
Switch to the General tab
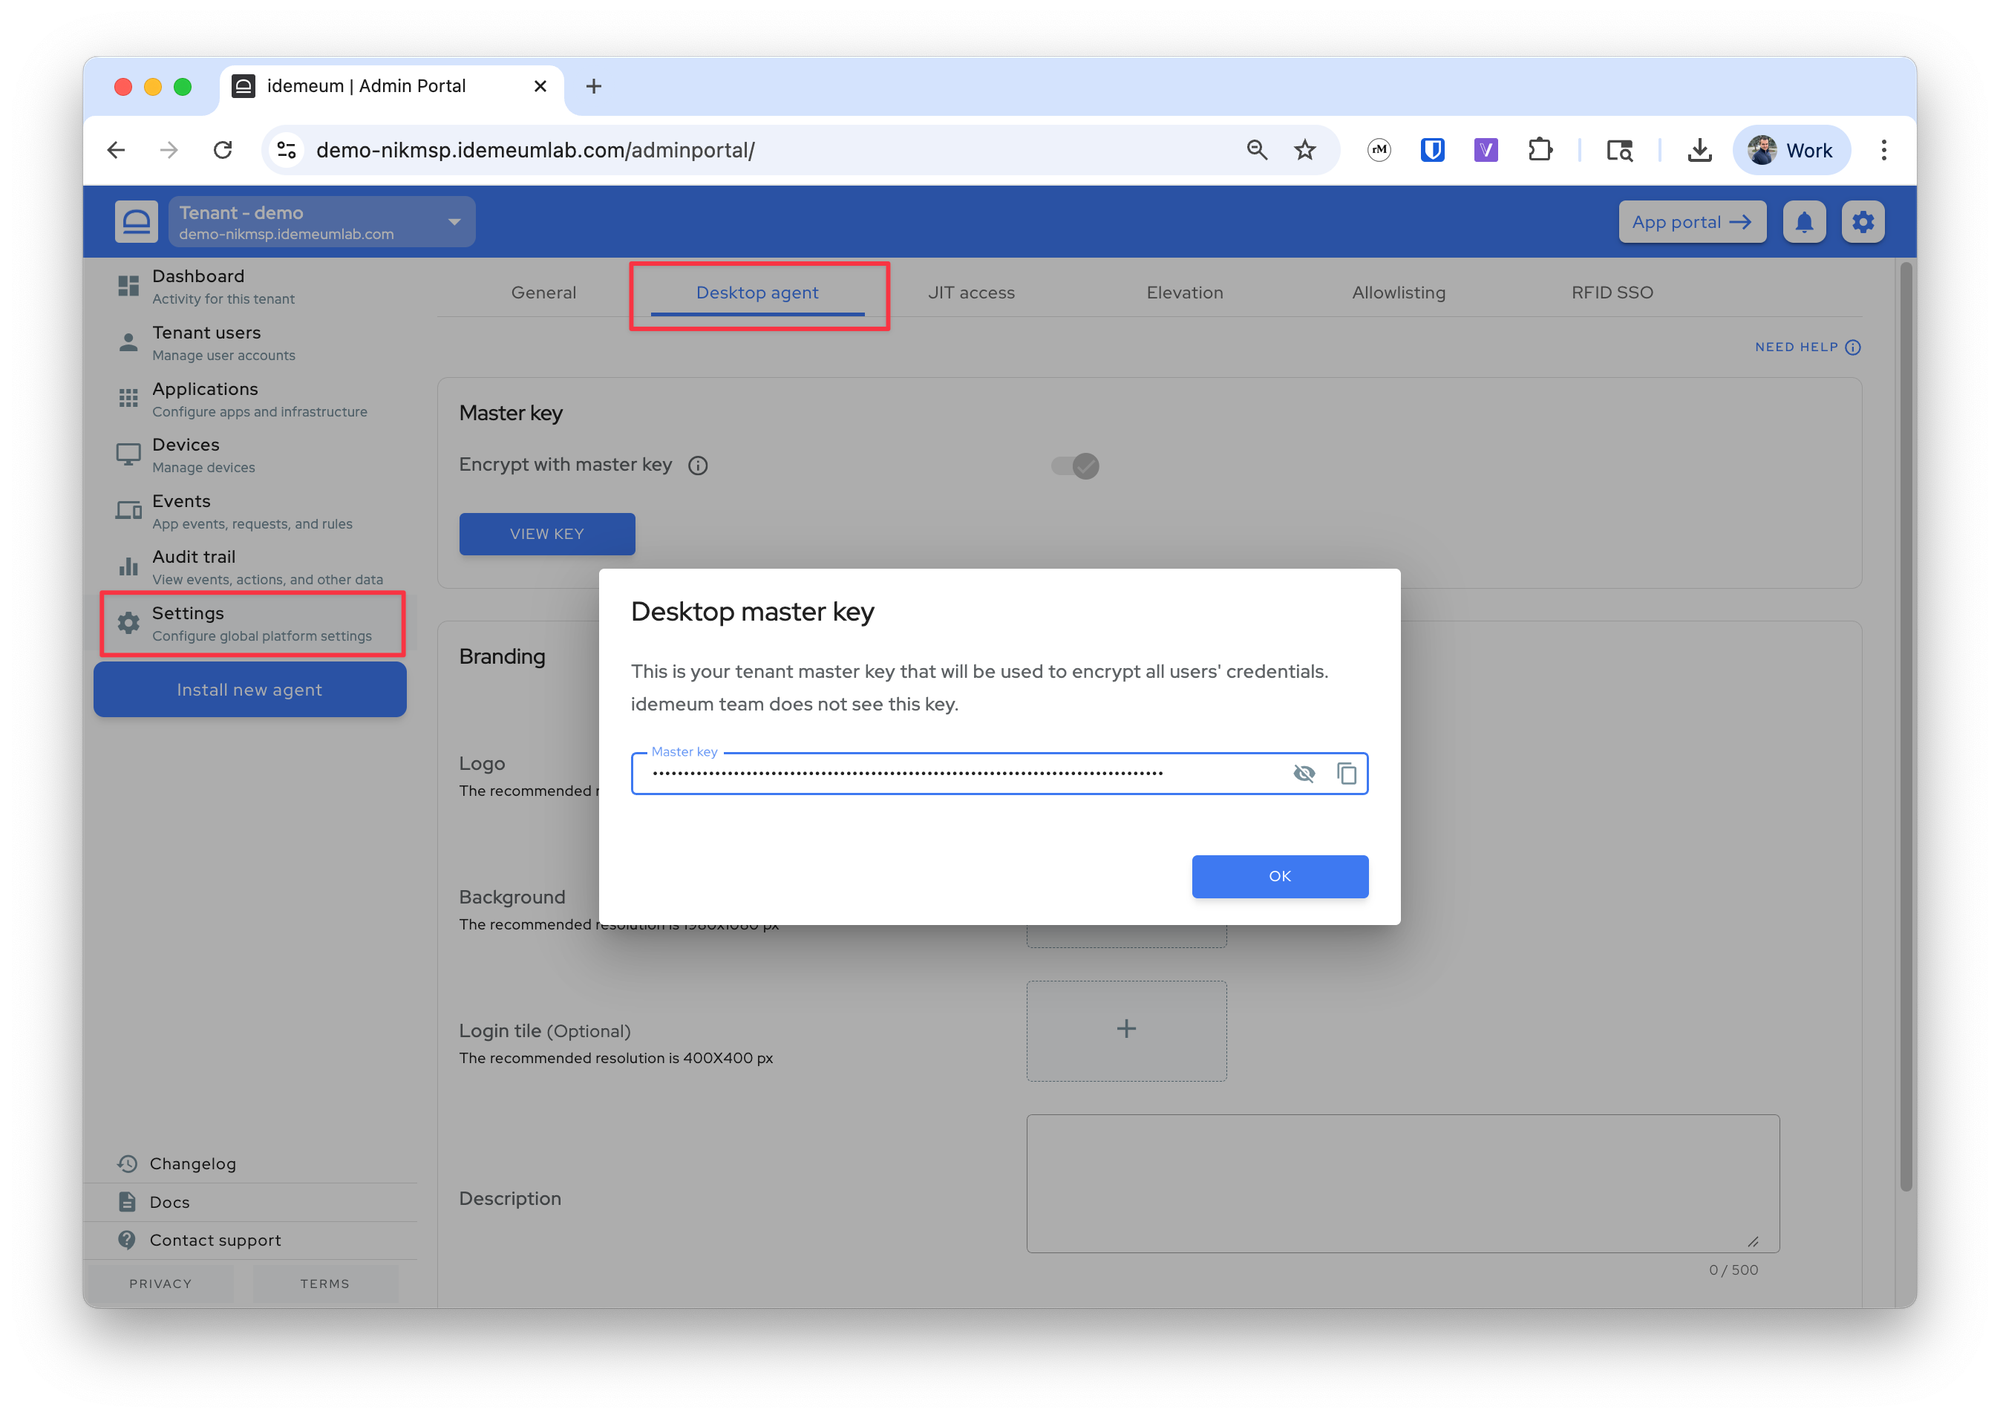[x=543, y=292]
